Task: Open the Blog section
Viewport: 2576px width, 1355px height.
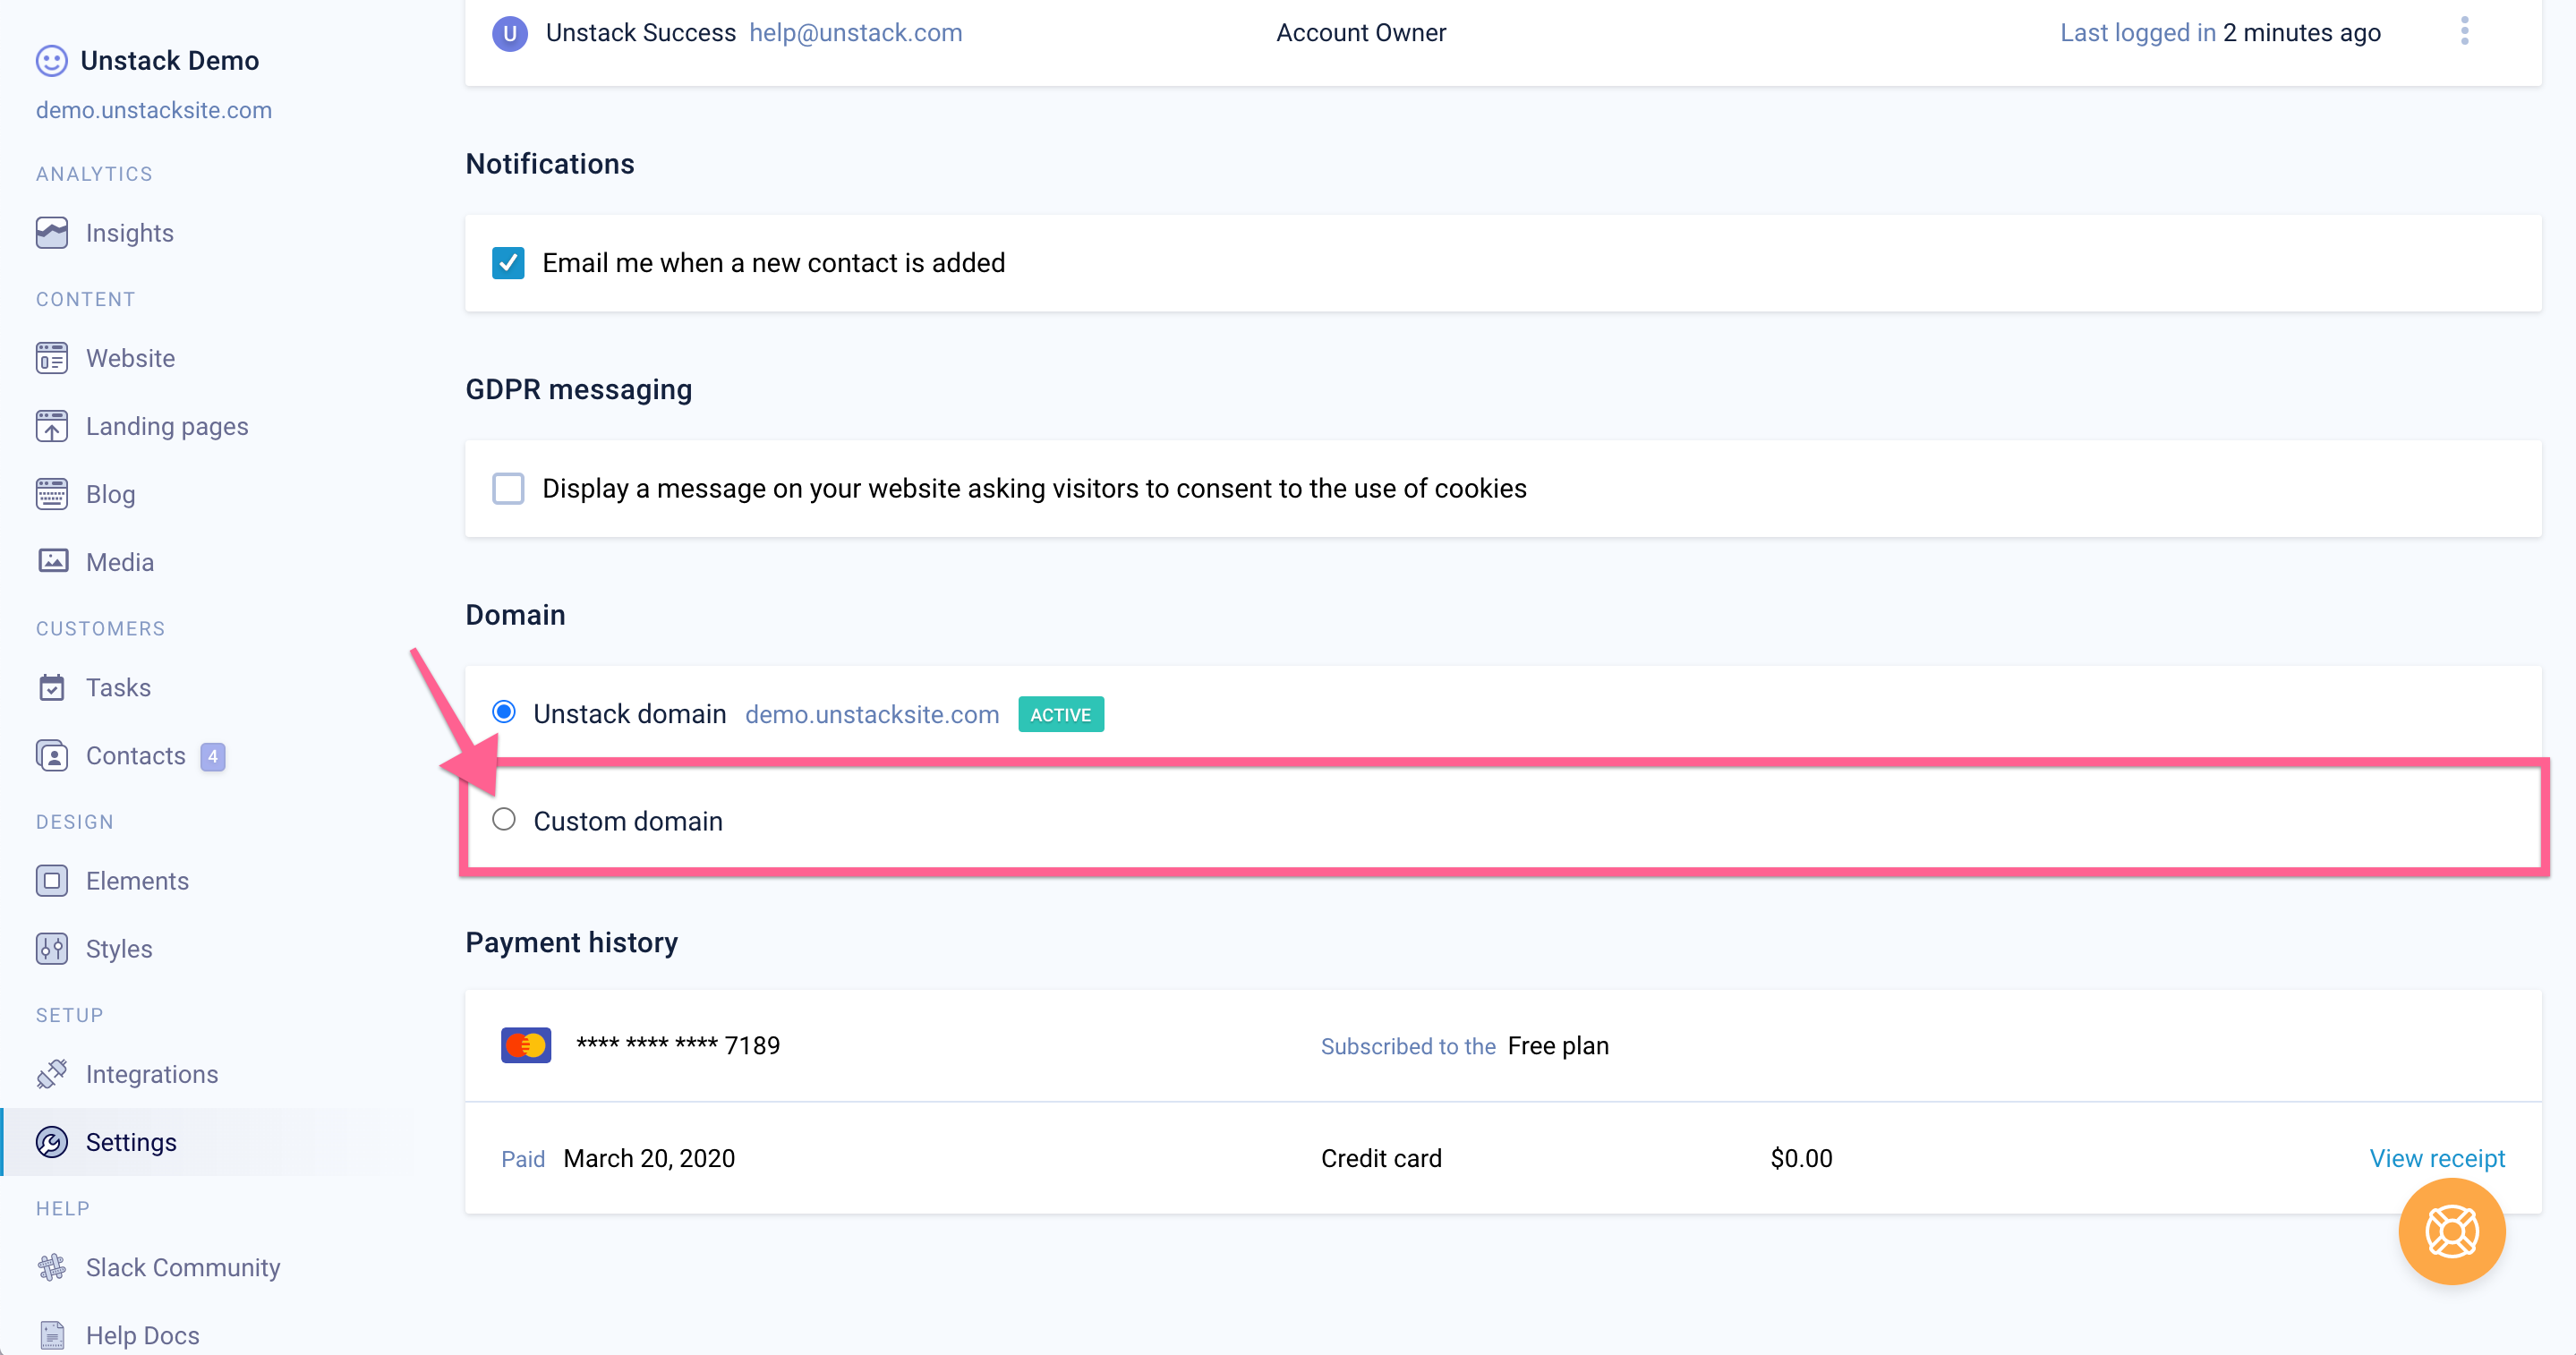Action: click(x=111, y=494)
